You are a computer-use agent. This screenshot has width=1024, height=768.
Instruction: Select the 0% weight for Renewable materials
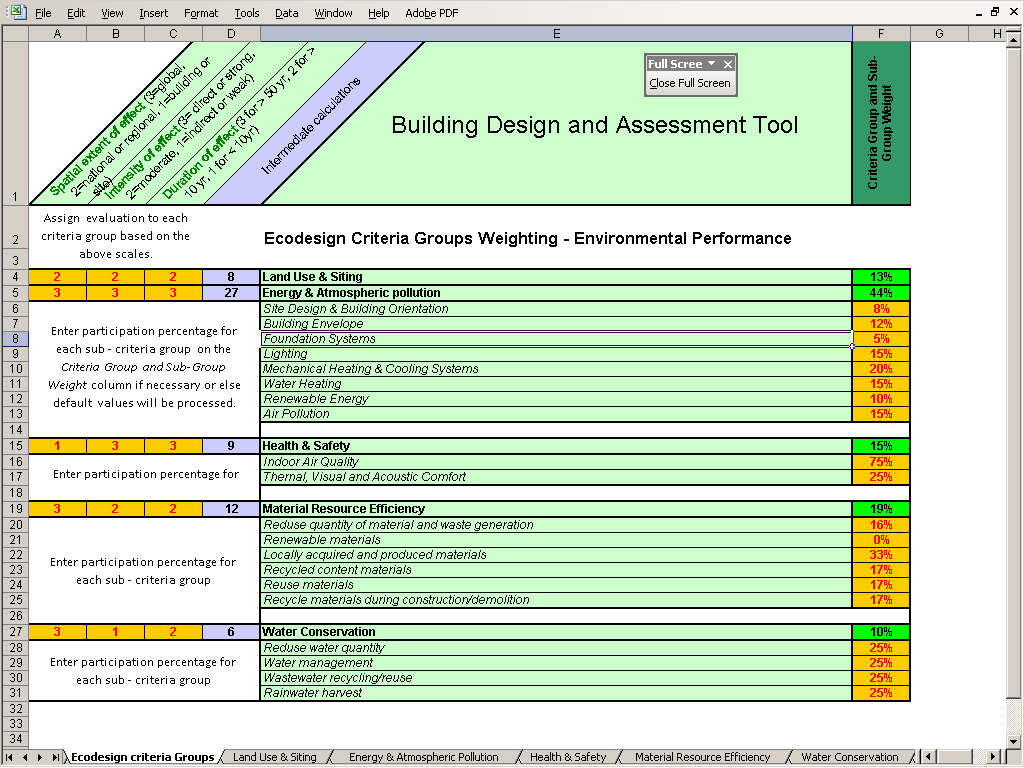click(x=881, y=540)
